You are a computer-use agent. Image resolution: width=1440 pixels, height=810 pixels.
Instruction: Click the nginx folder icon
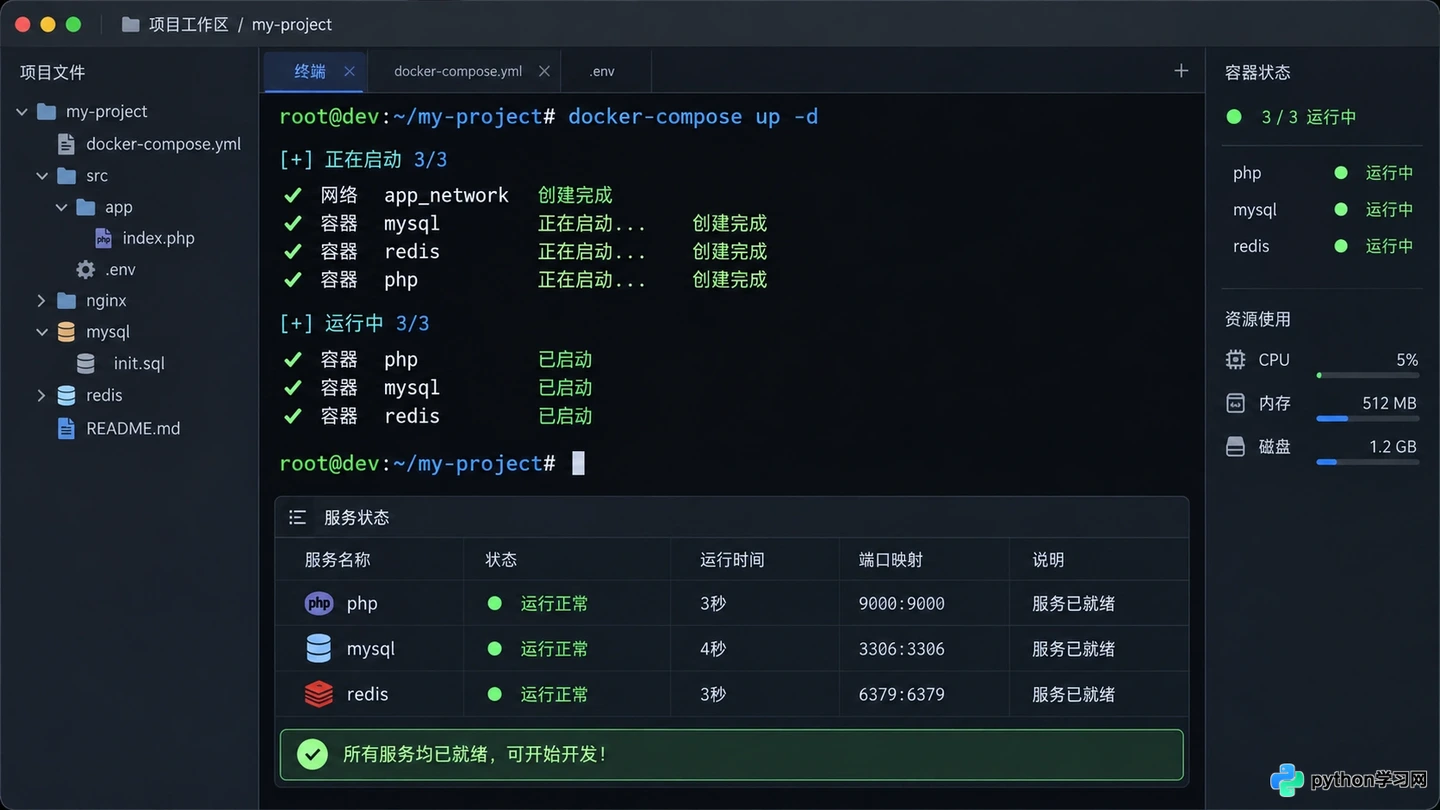[66, 300]
